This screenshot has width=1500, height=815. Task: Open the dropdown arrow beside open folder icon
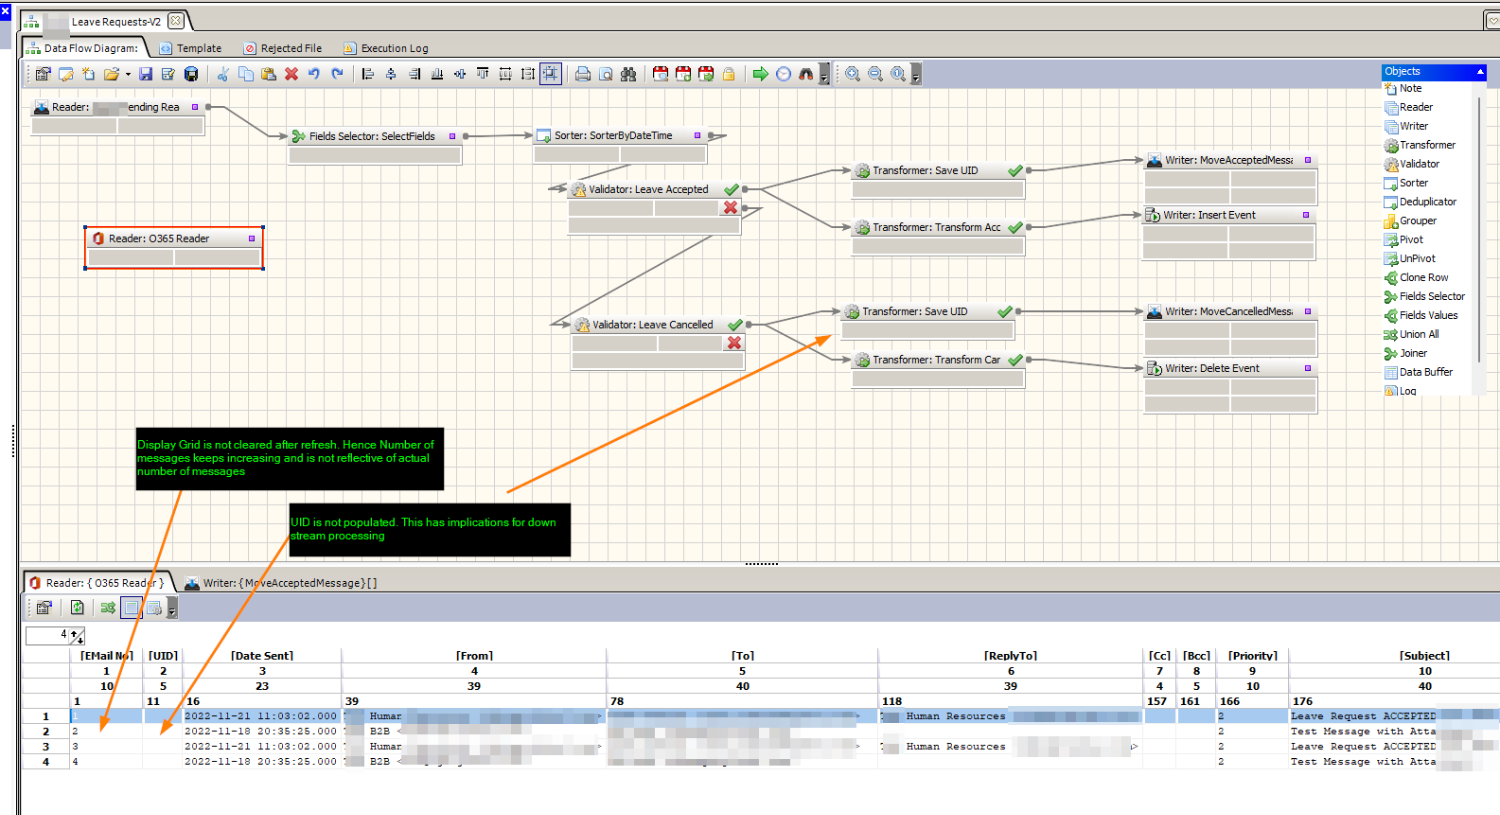click(128, 75)
